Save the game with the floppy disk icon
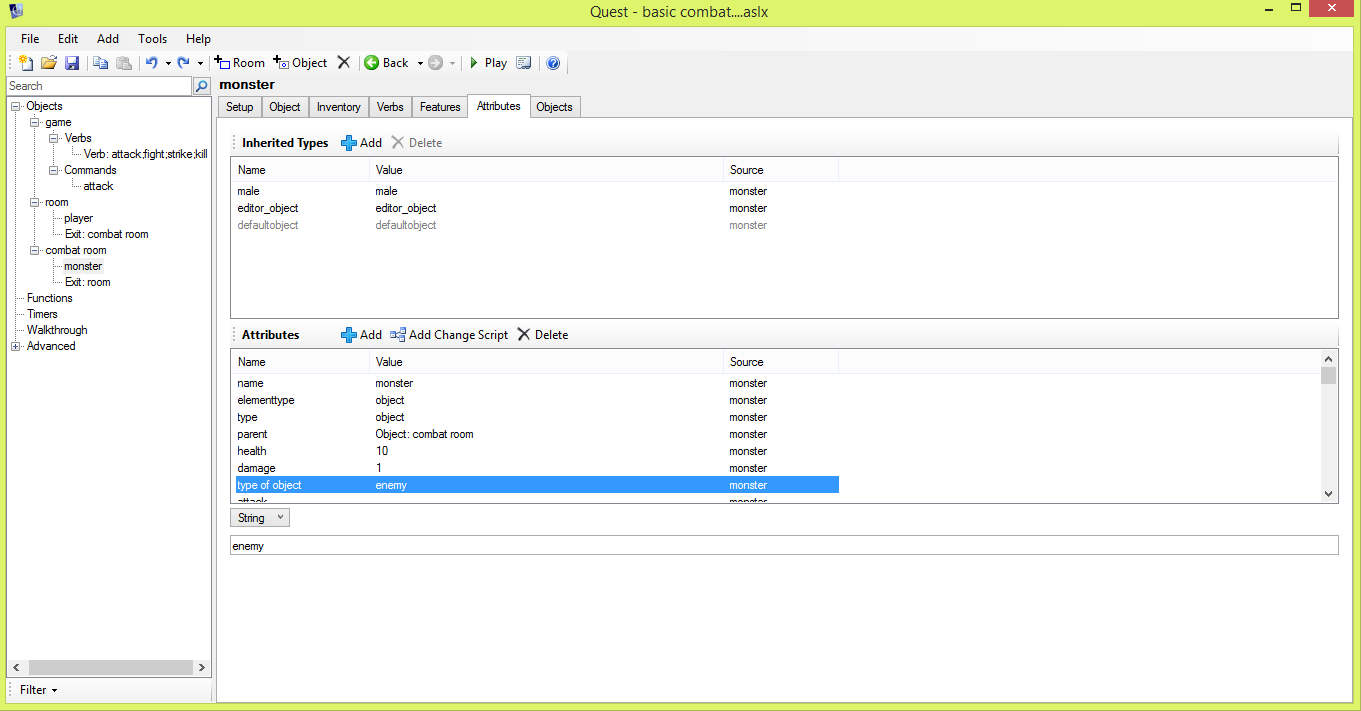1361x711 pixels. coord(72,63)
